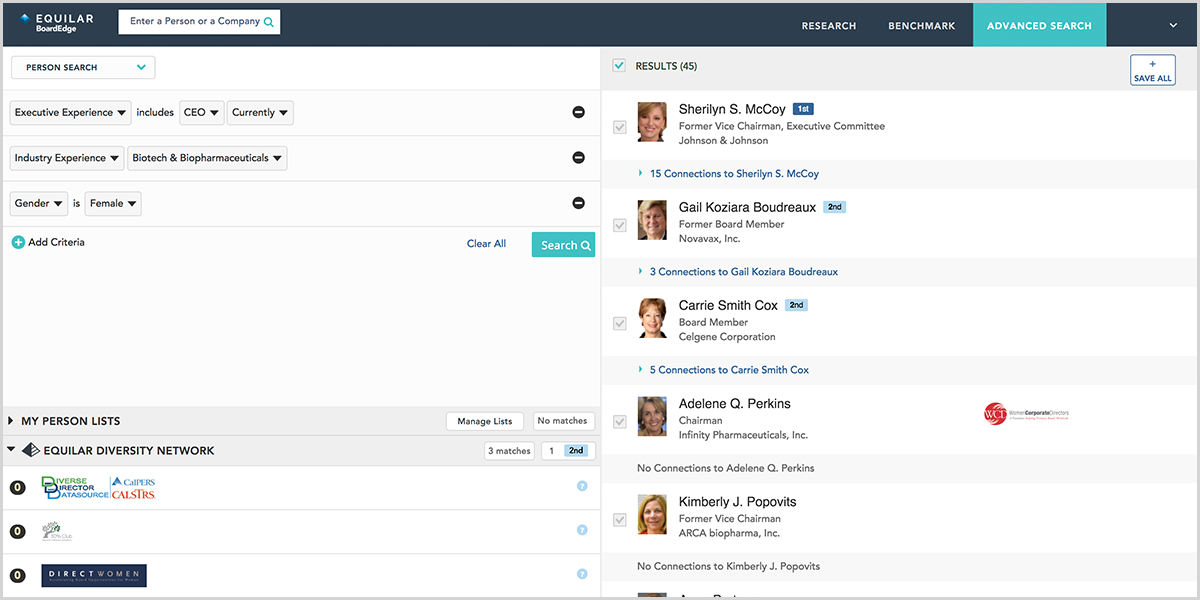Click the zero count badge beside DirectWomen
Image resolution: width=1200 pixels, height=600 pixels.
point(17,576)
